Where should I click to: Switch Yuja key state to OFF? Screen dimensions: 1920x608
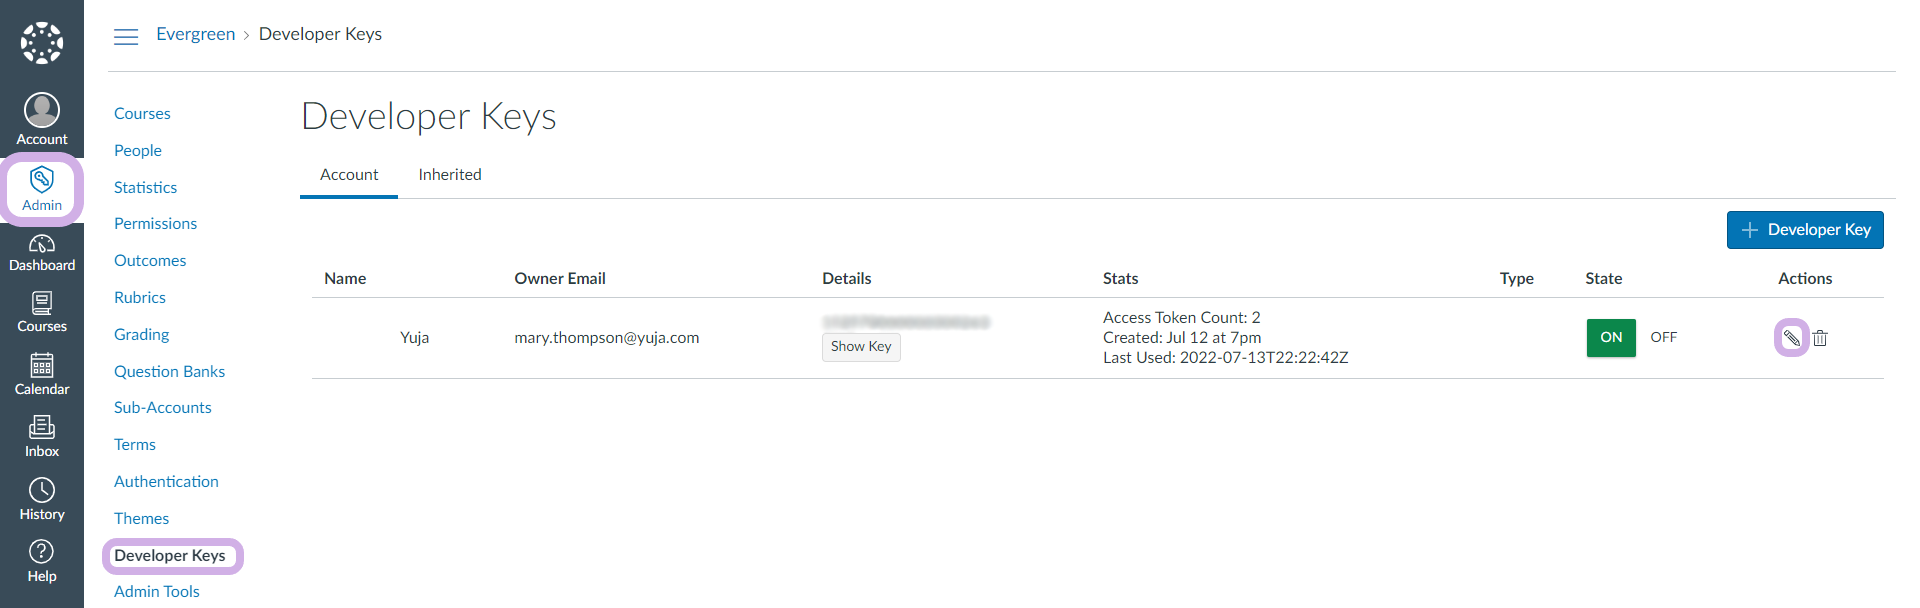1663,338
